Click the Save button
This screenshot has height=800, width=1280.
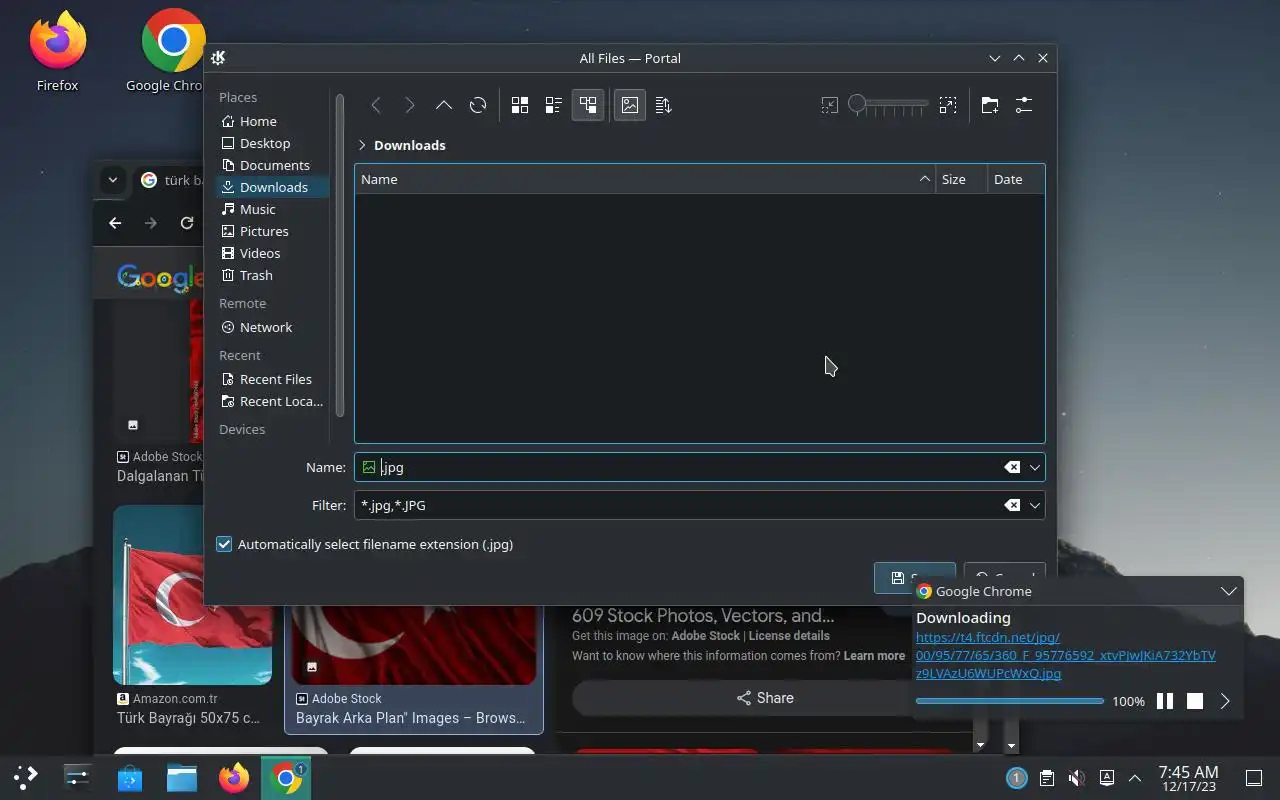(x=914, y=577)
